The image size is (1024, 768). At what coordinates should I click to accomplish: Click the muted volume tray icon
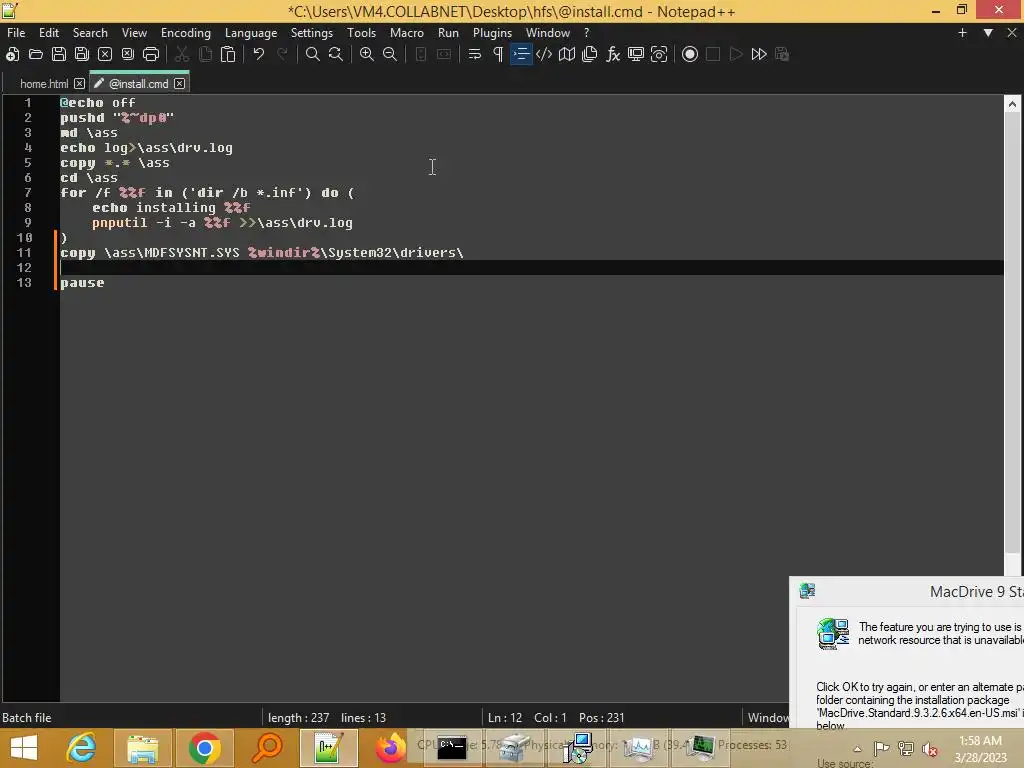pos(930,749)
